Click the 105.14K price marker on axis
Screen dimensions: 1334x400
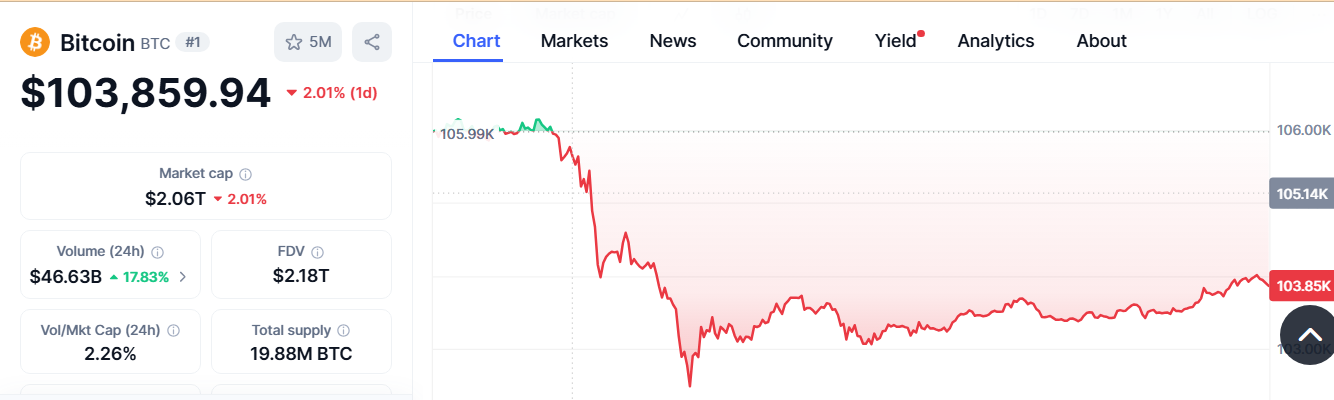point(1301,193)
